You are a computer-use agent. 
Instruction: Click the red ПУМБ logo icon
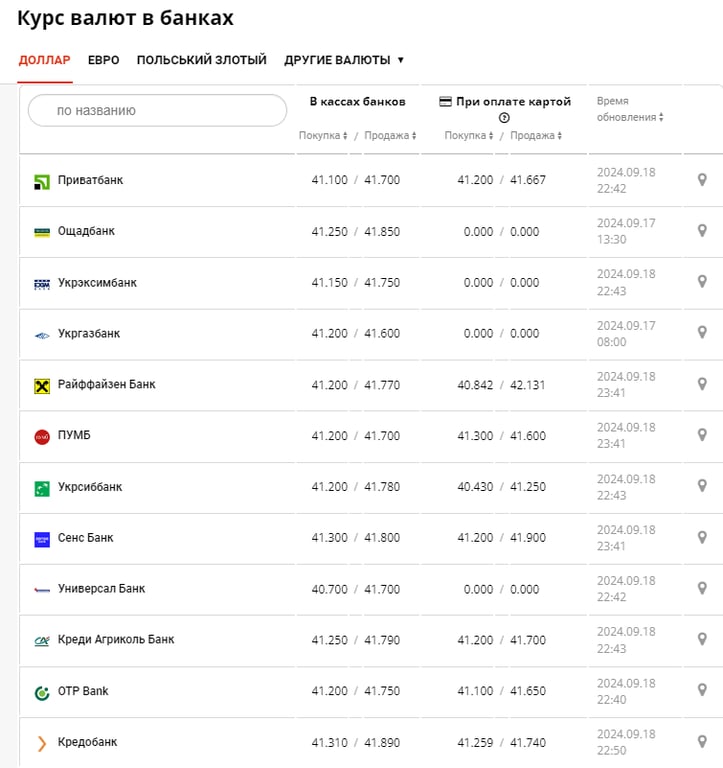click(42, 436)
